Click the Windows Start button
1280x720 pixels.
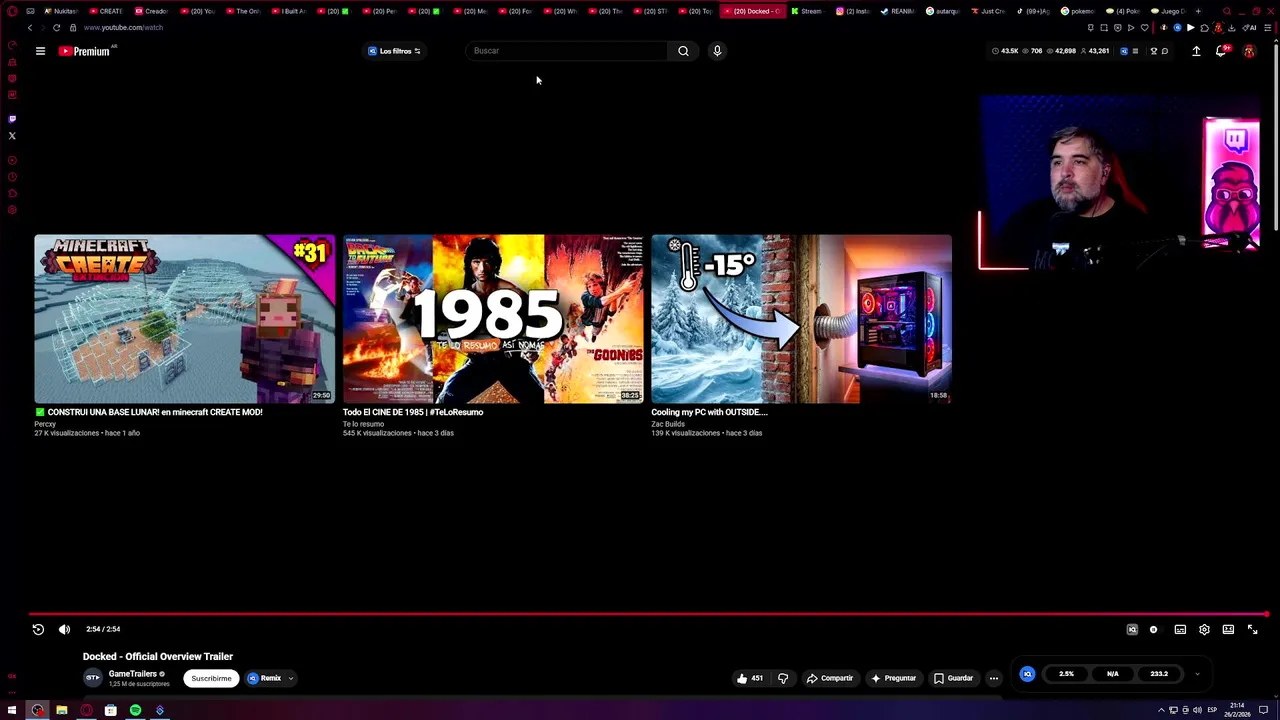click(12, 710)
